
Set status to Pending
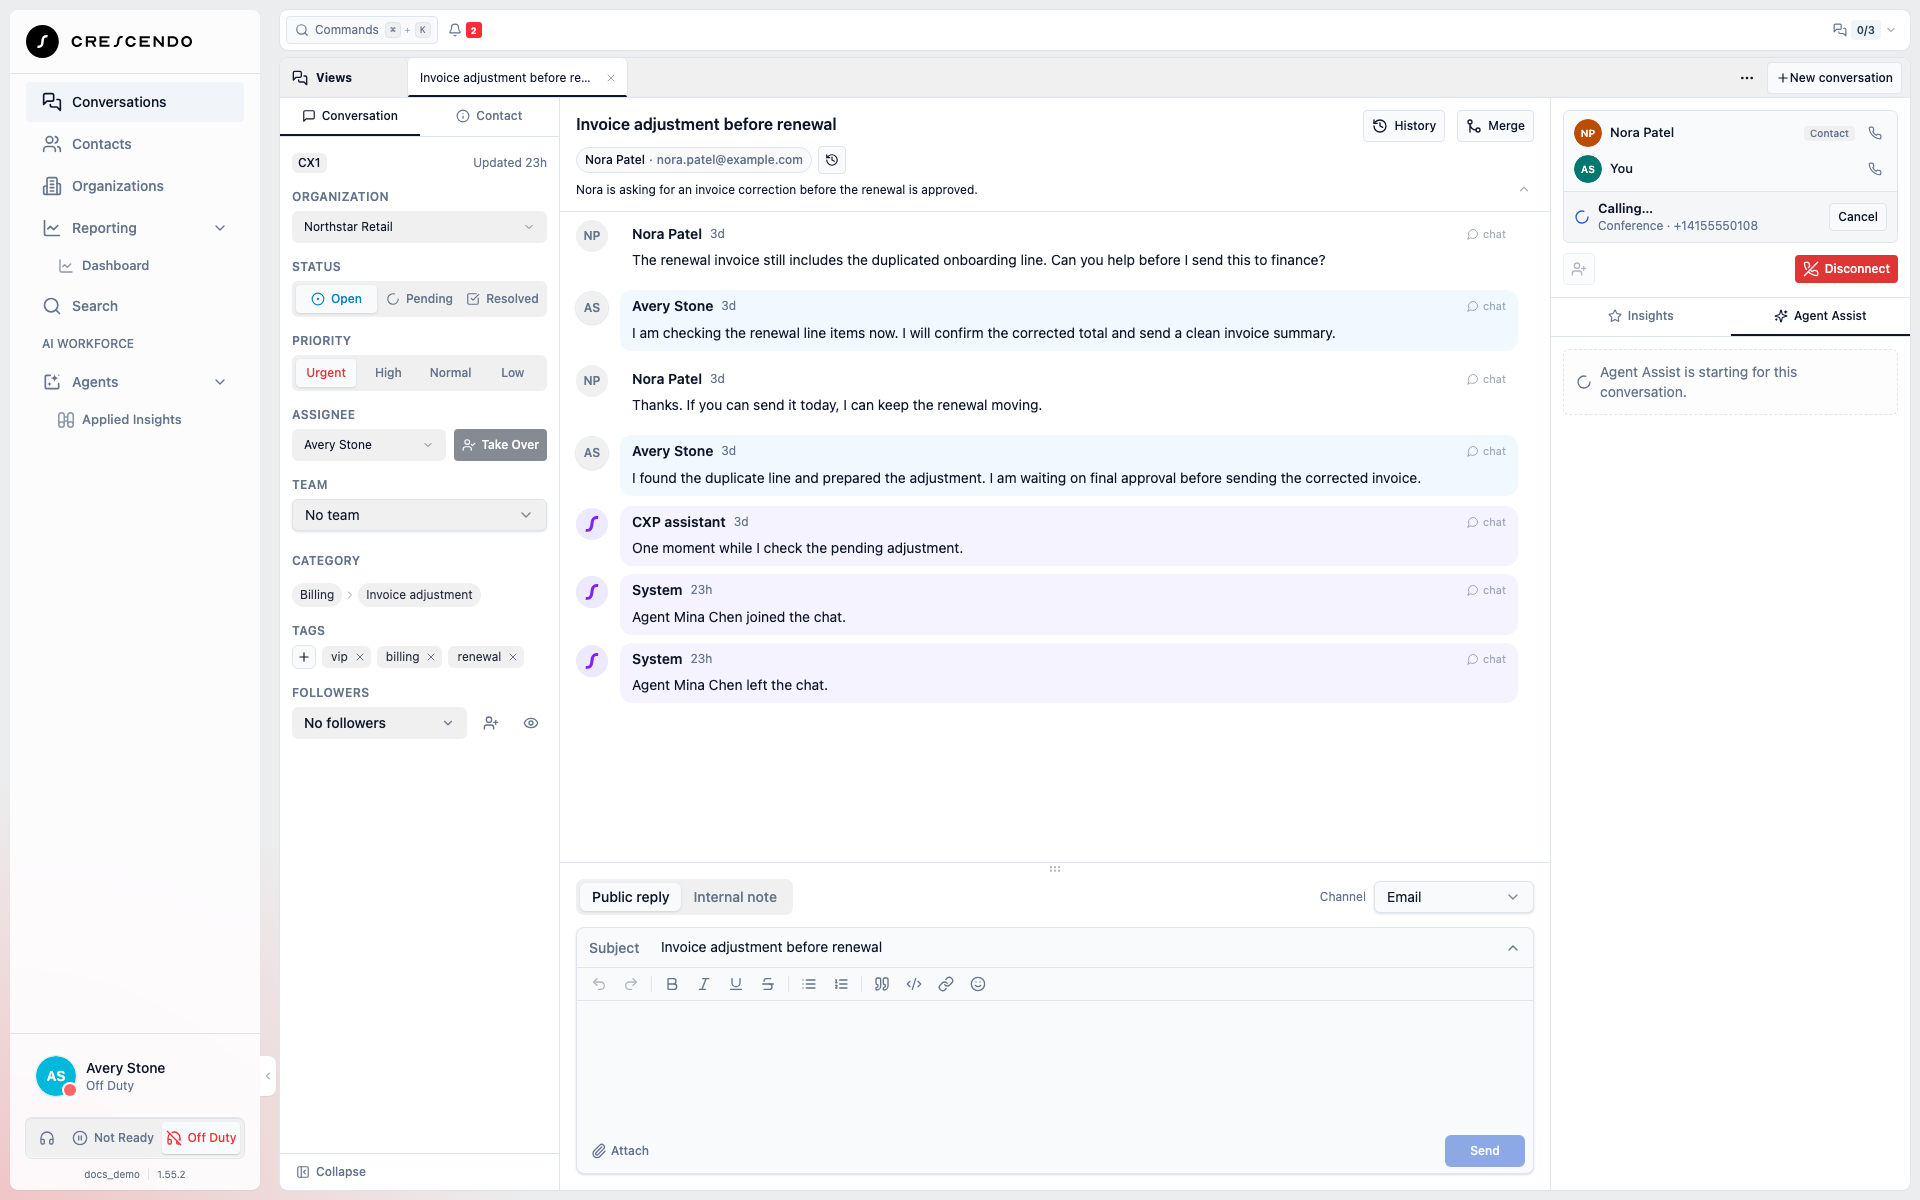(420, 299)
